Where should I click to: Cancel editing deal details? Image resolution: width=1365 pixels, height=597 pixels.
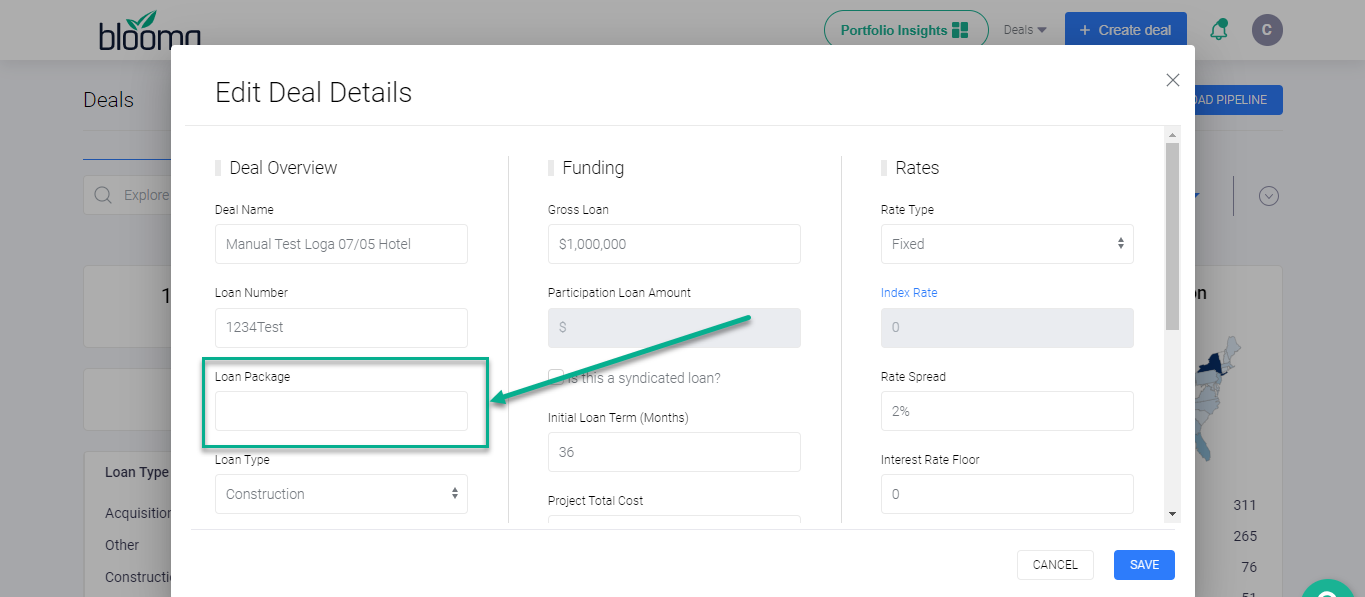point(1055,565)
